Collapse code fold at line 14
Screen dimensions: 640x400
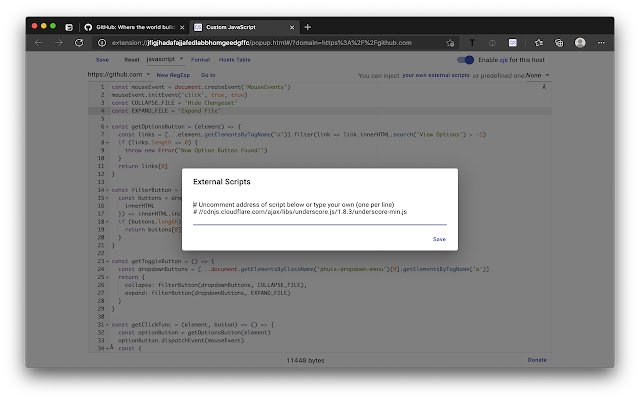pyautogui.click(x=107, y=190)
